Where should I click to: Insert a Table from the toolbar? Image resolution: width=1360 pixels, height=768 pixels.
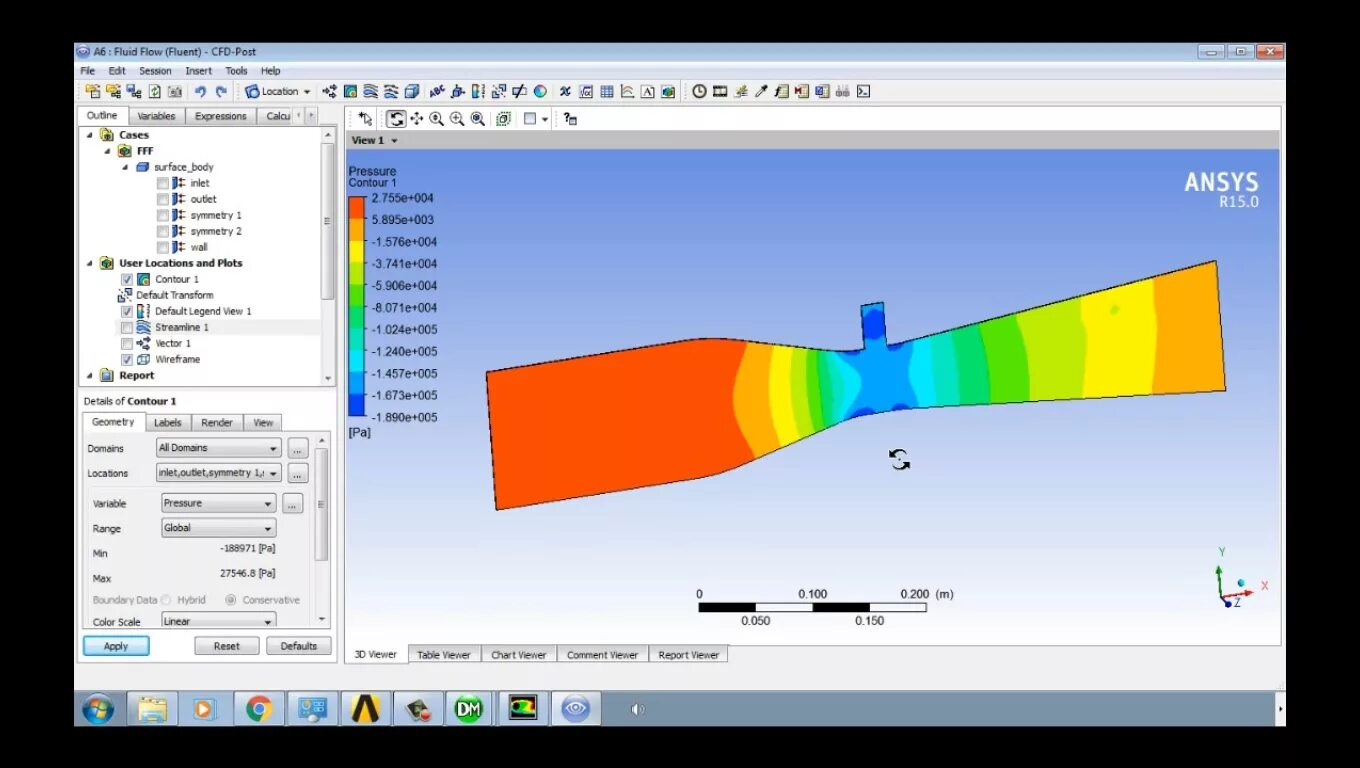pos(606,91)
